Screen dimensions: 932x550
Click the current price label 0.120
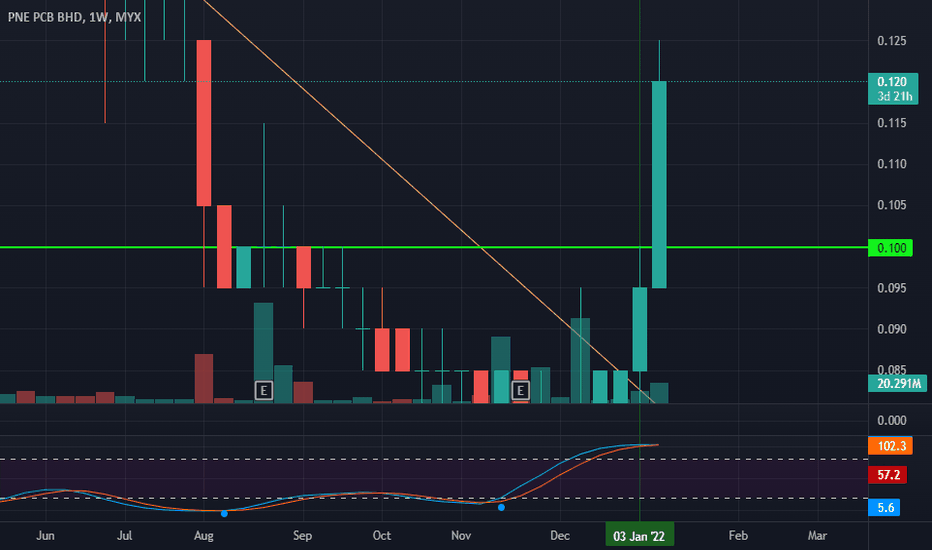tap(893, 89)
